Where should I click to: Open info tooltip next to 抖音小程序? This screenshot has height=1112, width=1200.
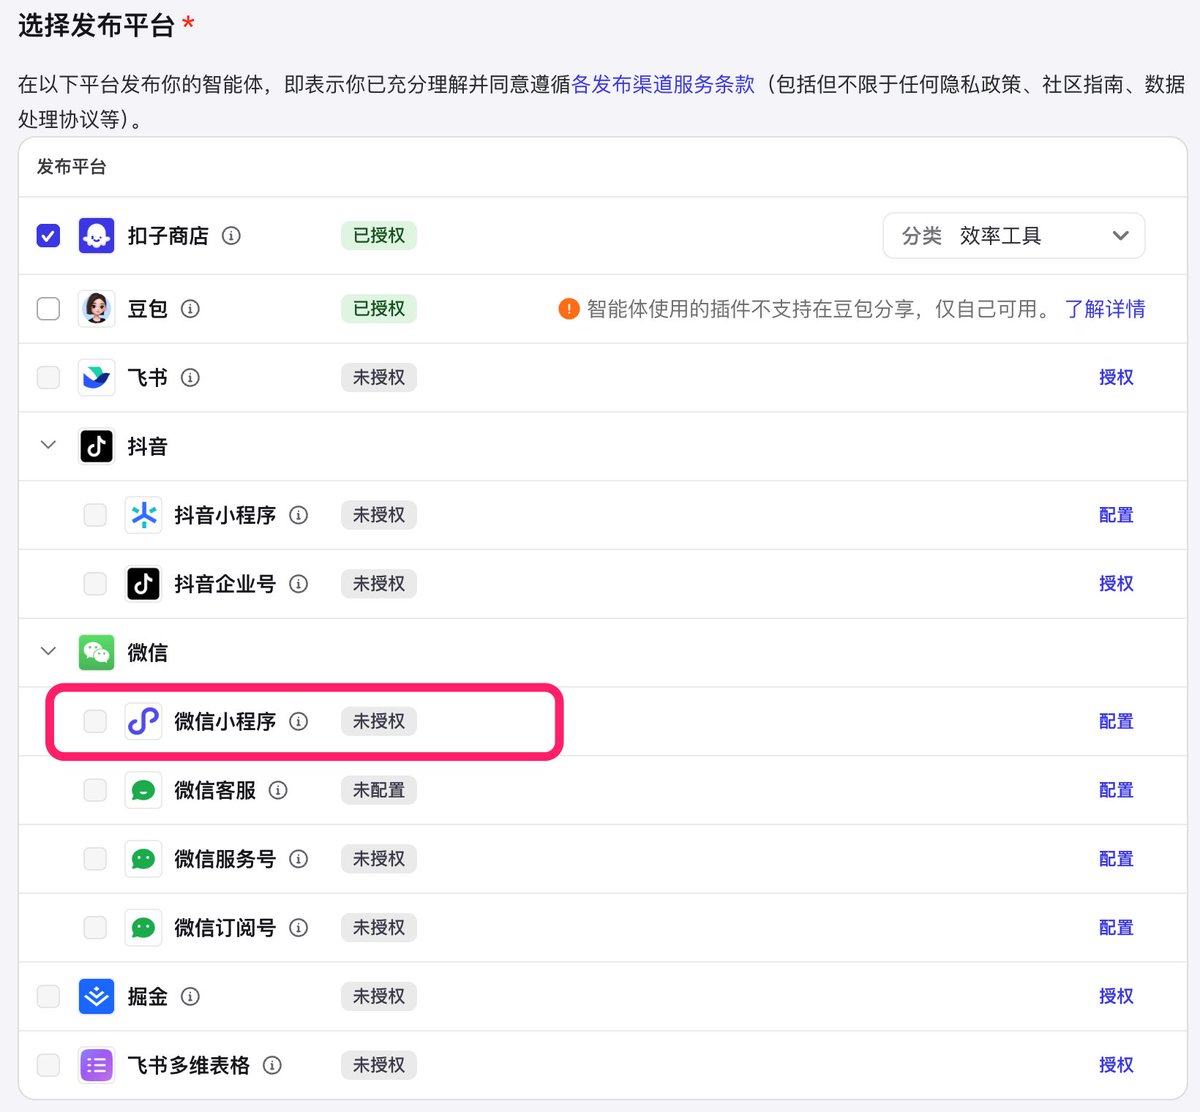[x=298, y=515]
